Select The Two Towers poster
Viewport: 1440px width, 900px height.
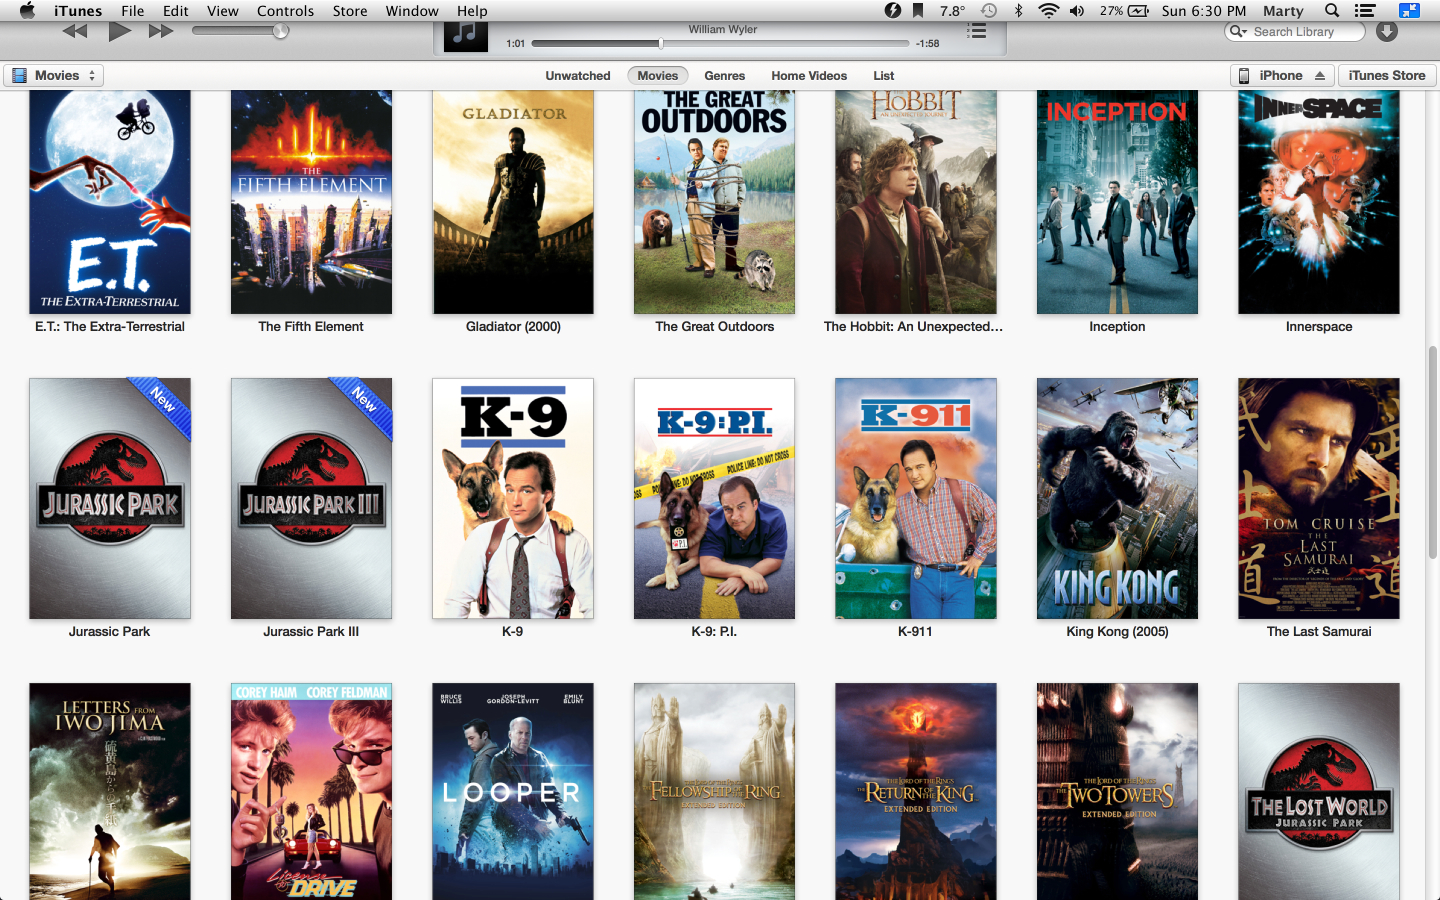tap(1117, 791)
